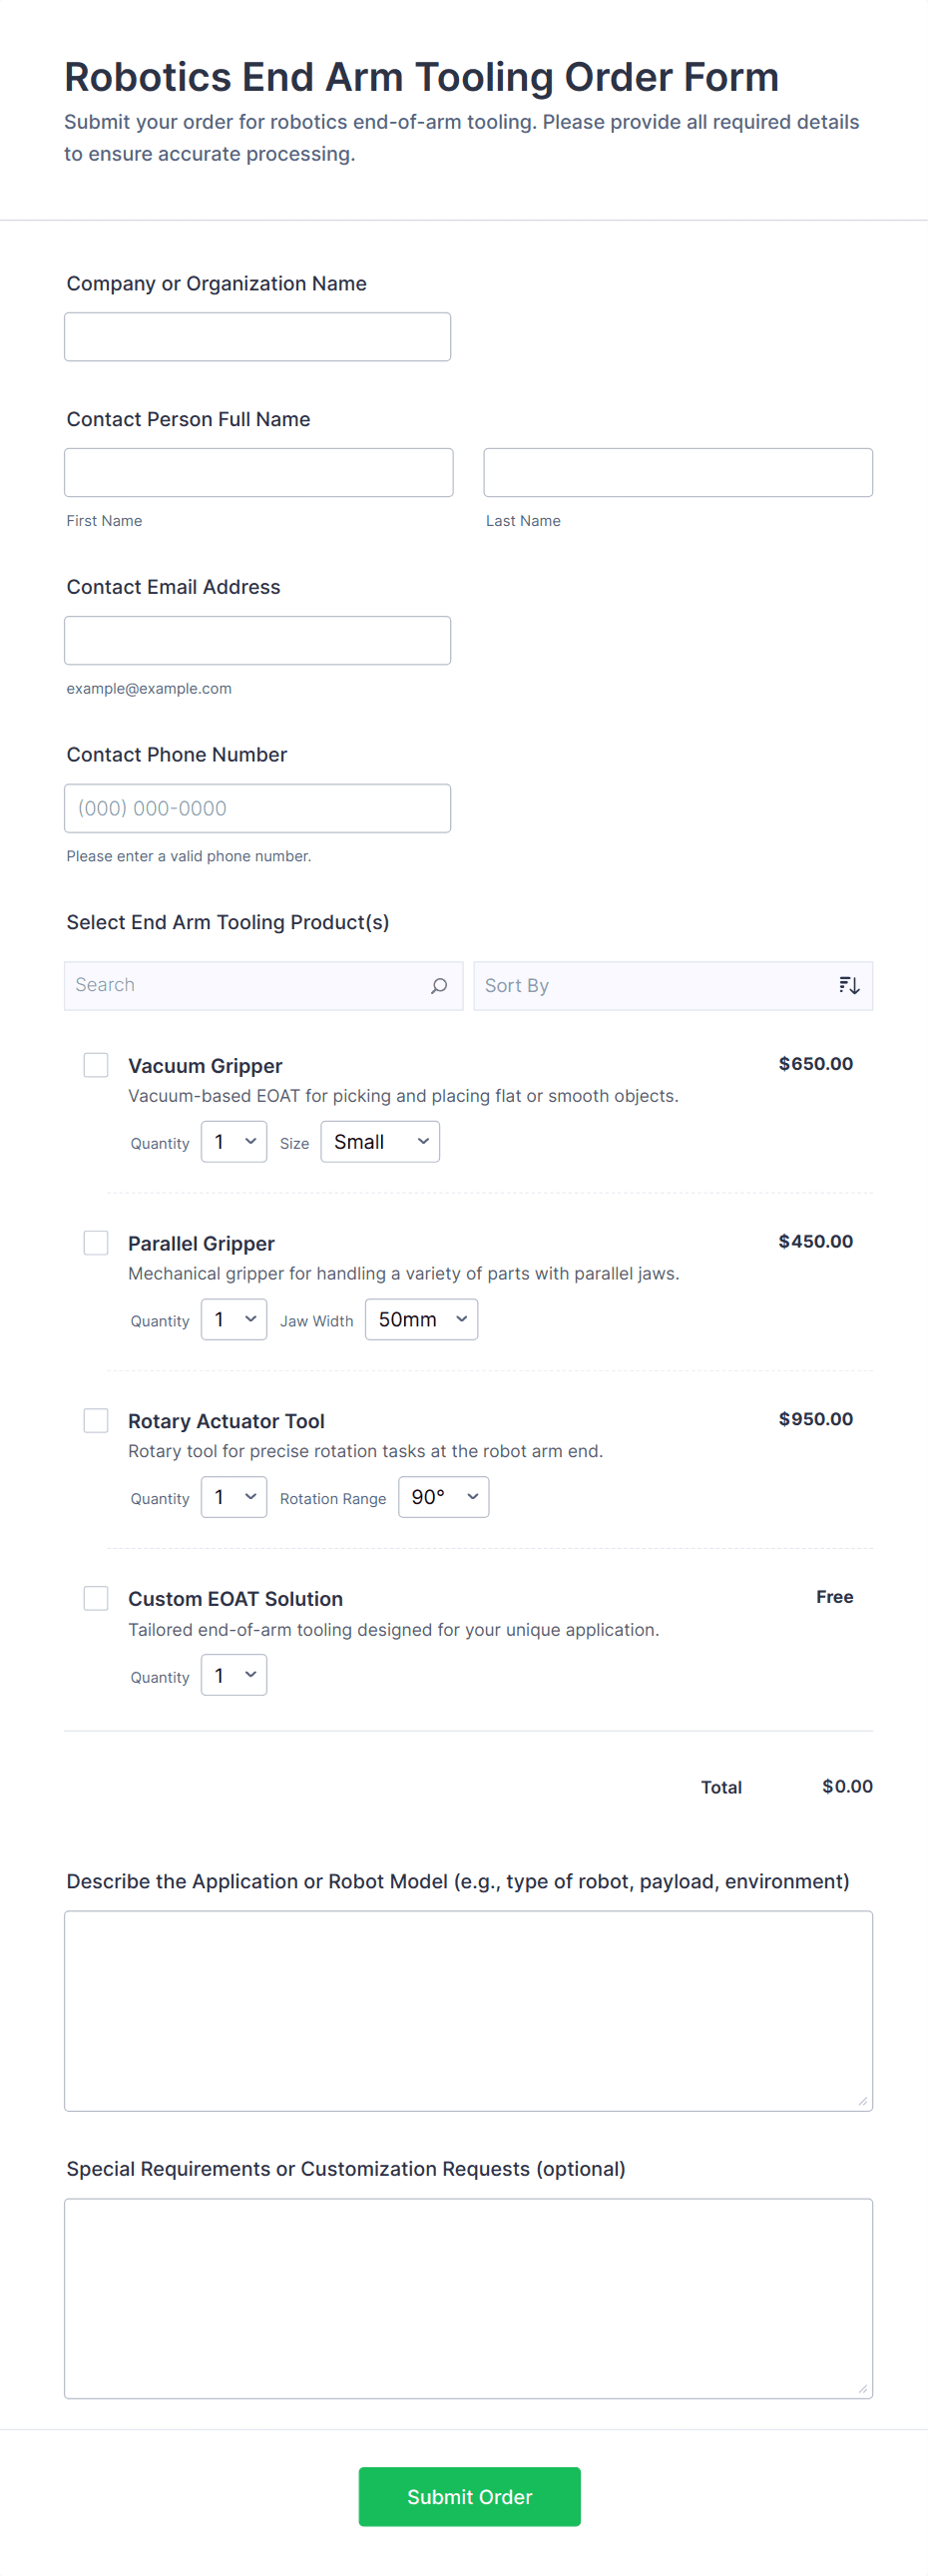
Task: Click the Last Name input field
Action: click(677, 473)
